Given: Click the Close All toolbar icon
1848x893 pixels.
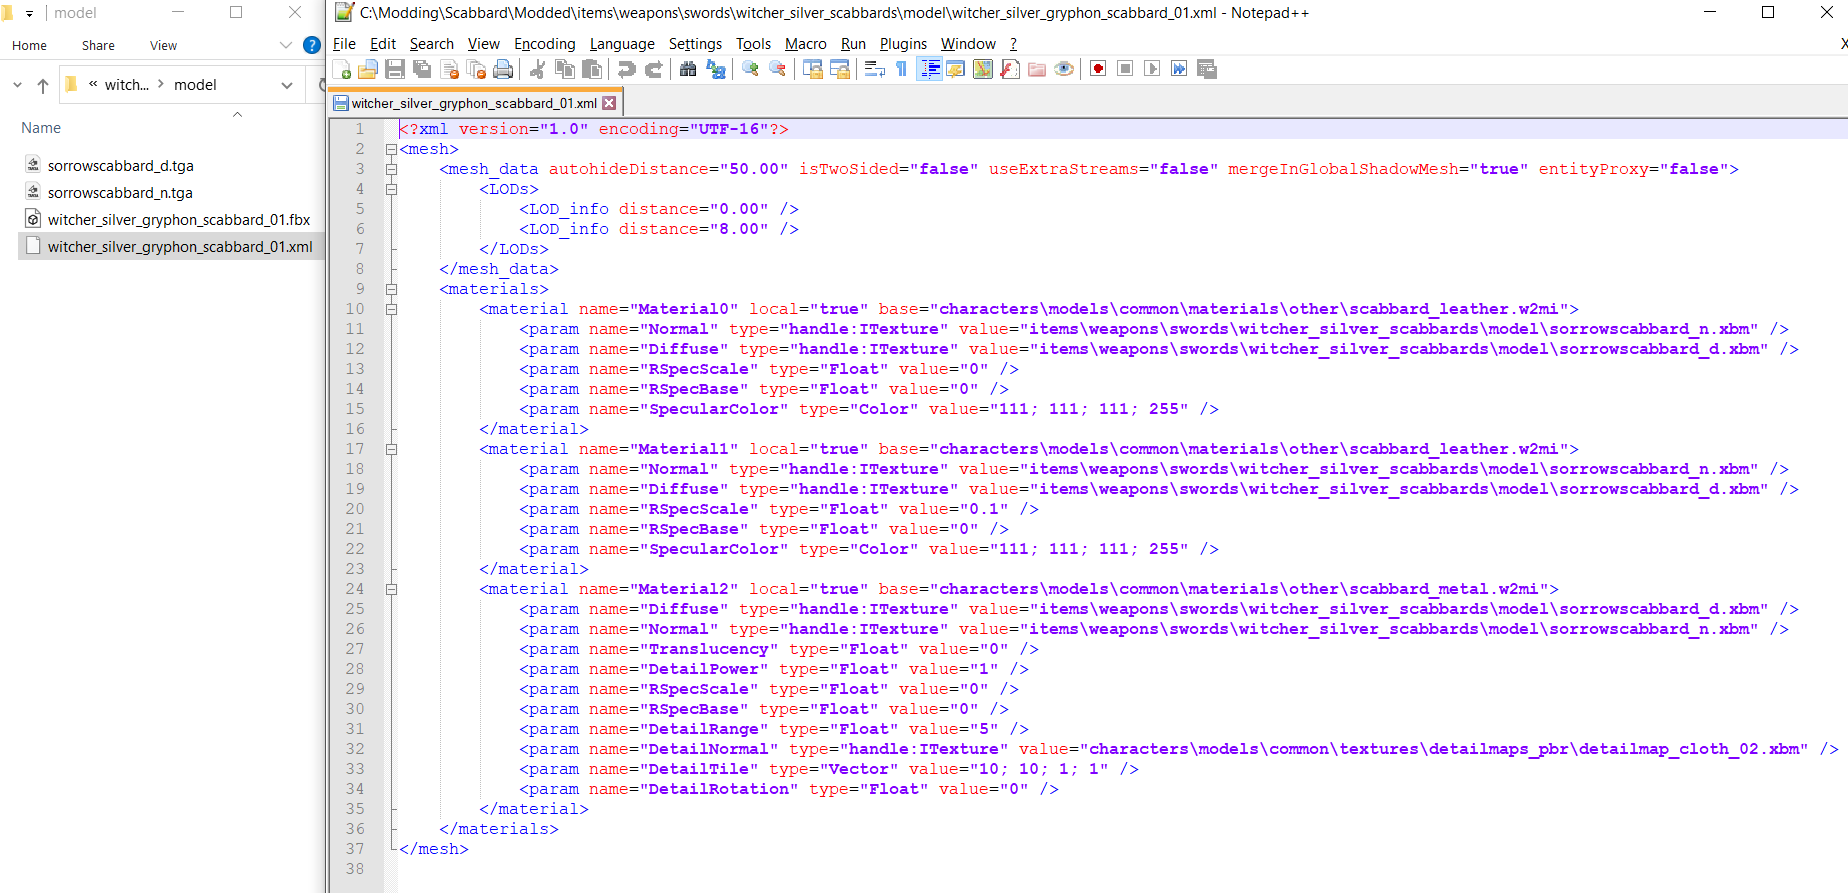Looking at the screenshot, I should (476, 69).
